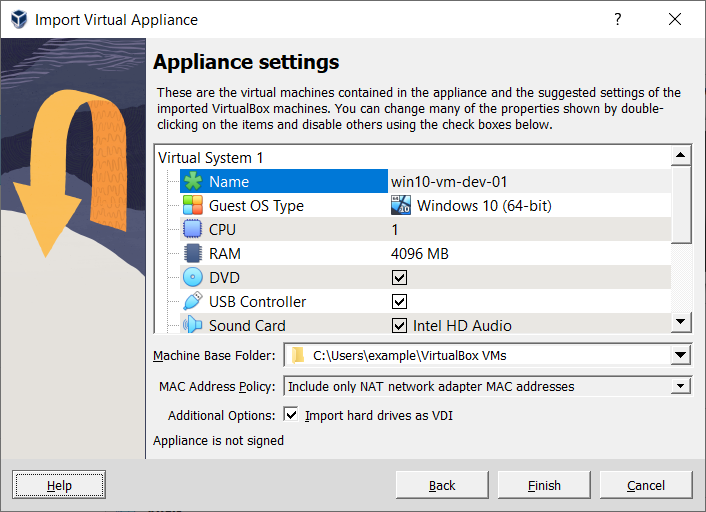Click the scroll down arrow in settings list
The height and width of the screenshot is (512, 706).
[681, 322]
